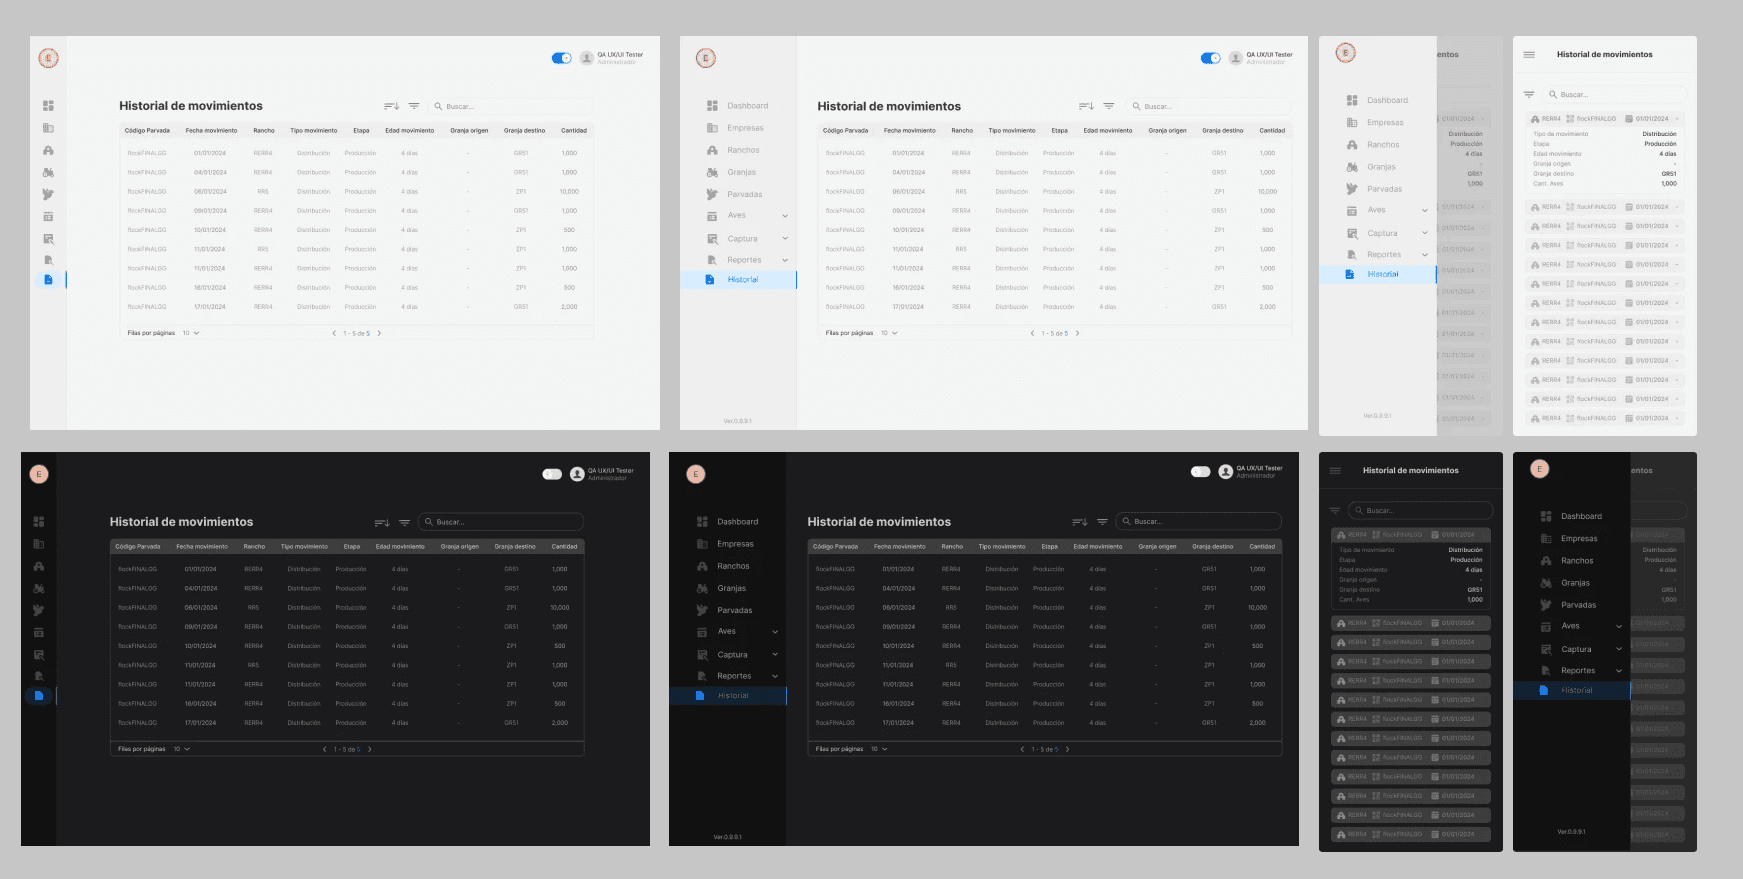Click filter icon in dark labeled-sidebar desktop frame
1743x879 pixels.
pyautogui.click(x=1102, y=522)
